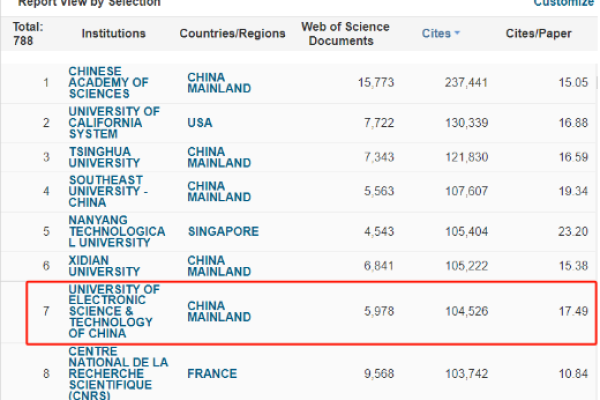
Task: Click China Mainland link in Xidian row
Action: pyautogui.click(x=219, y=266)
